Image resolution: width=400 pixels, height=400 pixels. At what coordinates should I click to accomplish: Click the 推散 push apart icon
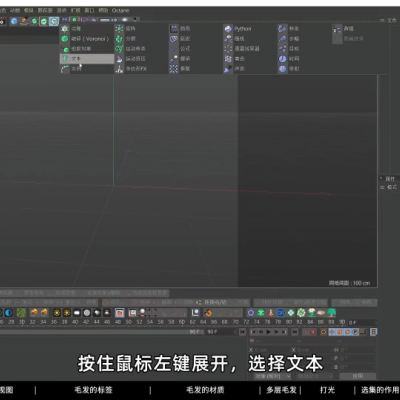pos(174,69)
